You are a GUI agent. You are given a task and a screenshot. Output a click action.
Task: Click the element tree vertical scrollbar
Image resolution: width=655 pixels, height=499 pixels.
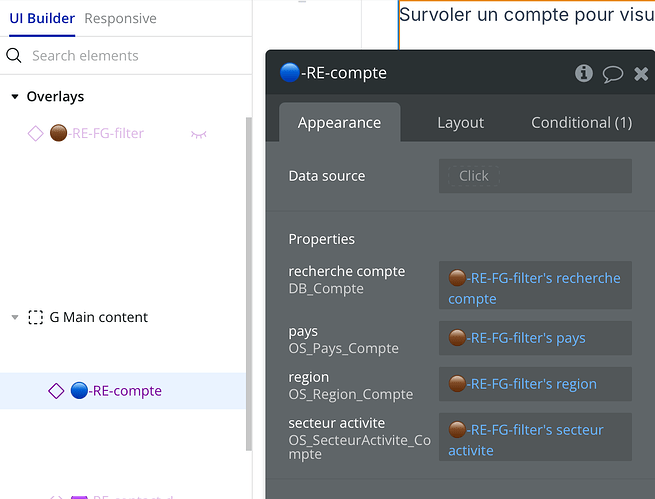click(x=249, y=284)
